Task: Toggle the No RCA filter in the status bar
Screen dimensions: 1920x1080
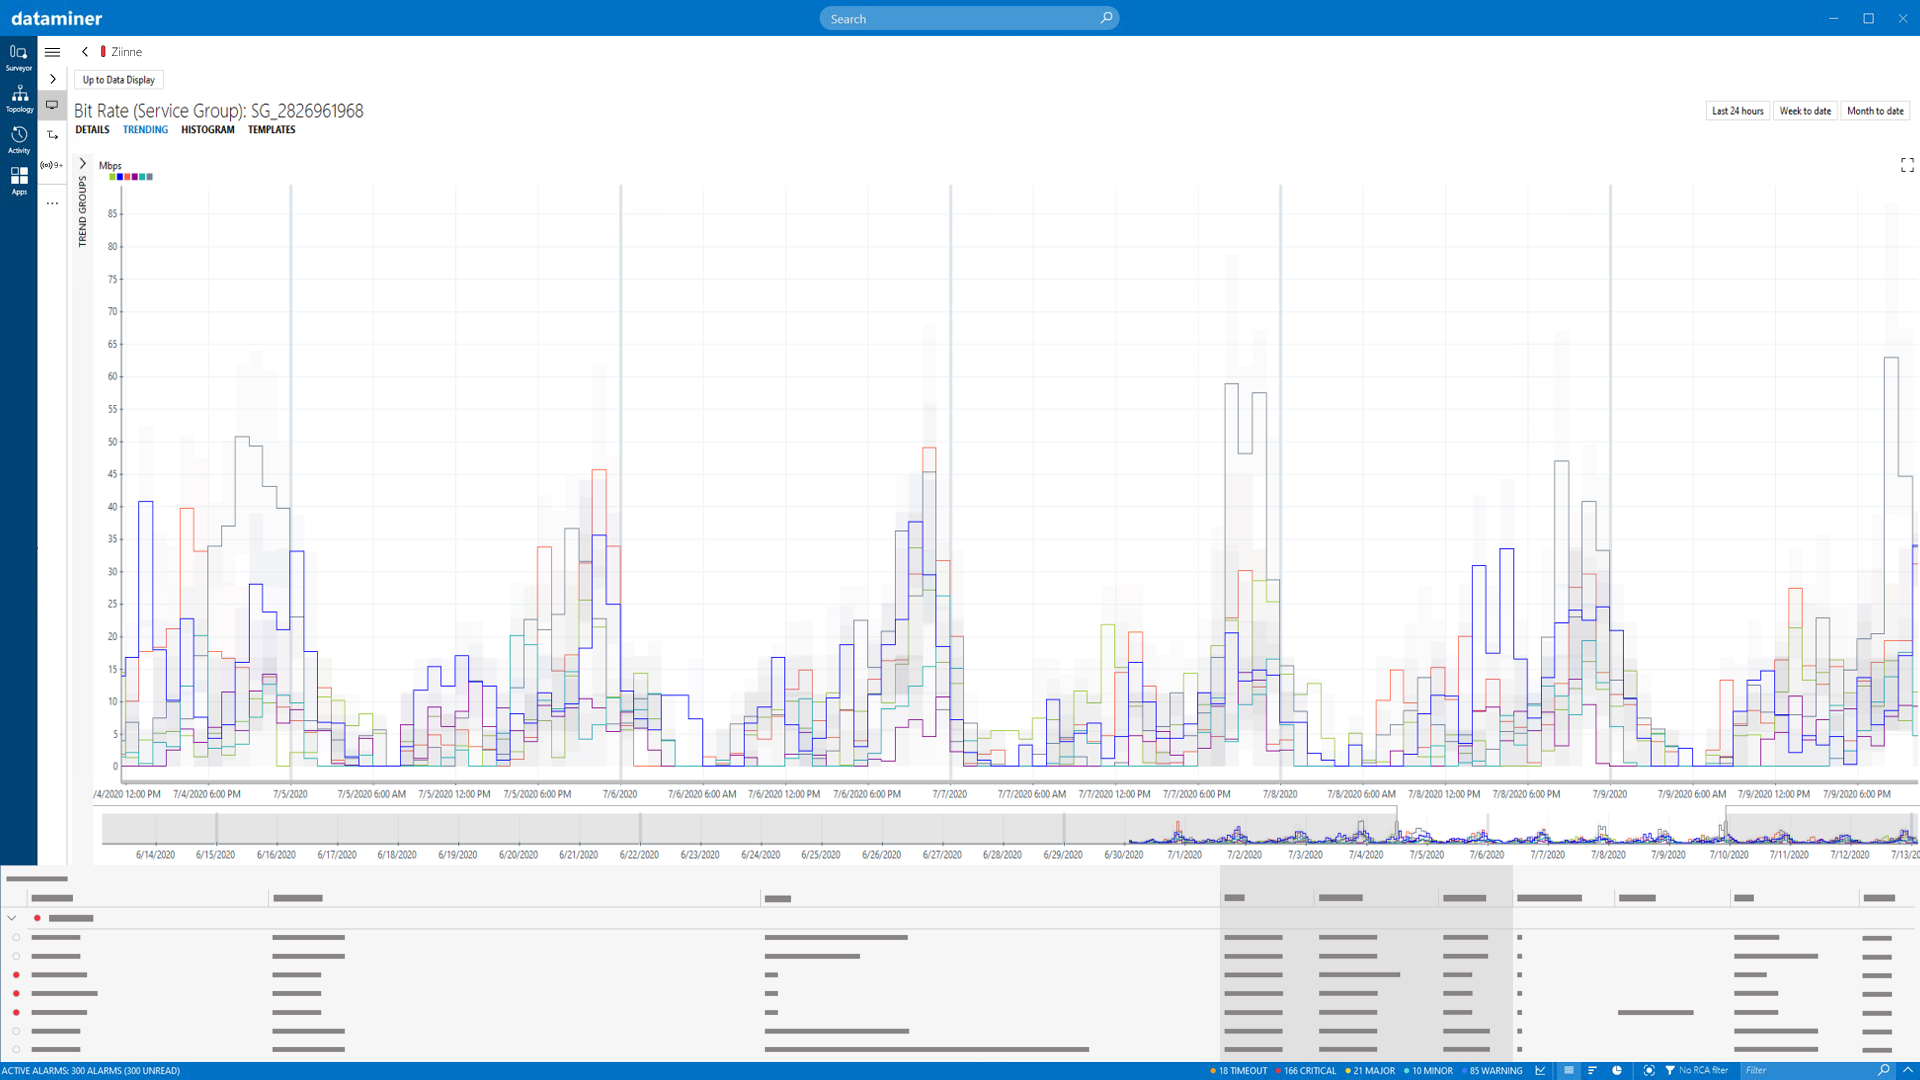Action: pos(1700,1070)
